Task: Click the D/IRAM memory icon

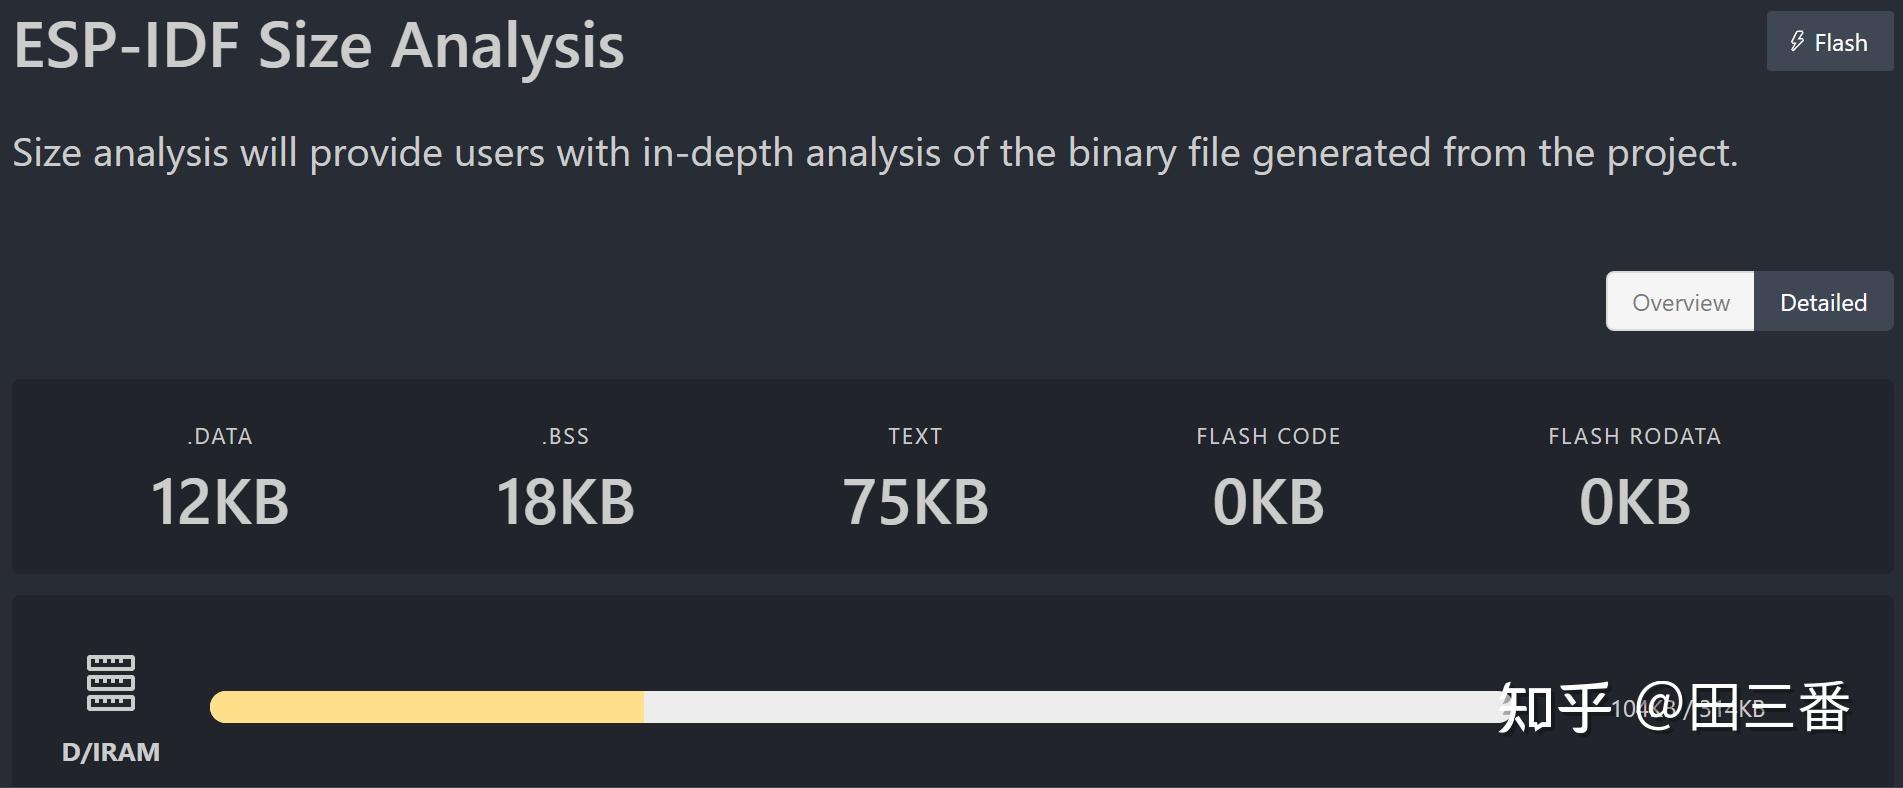Action: tap(111, 683)
